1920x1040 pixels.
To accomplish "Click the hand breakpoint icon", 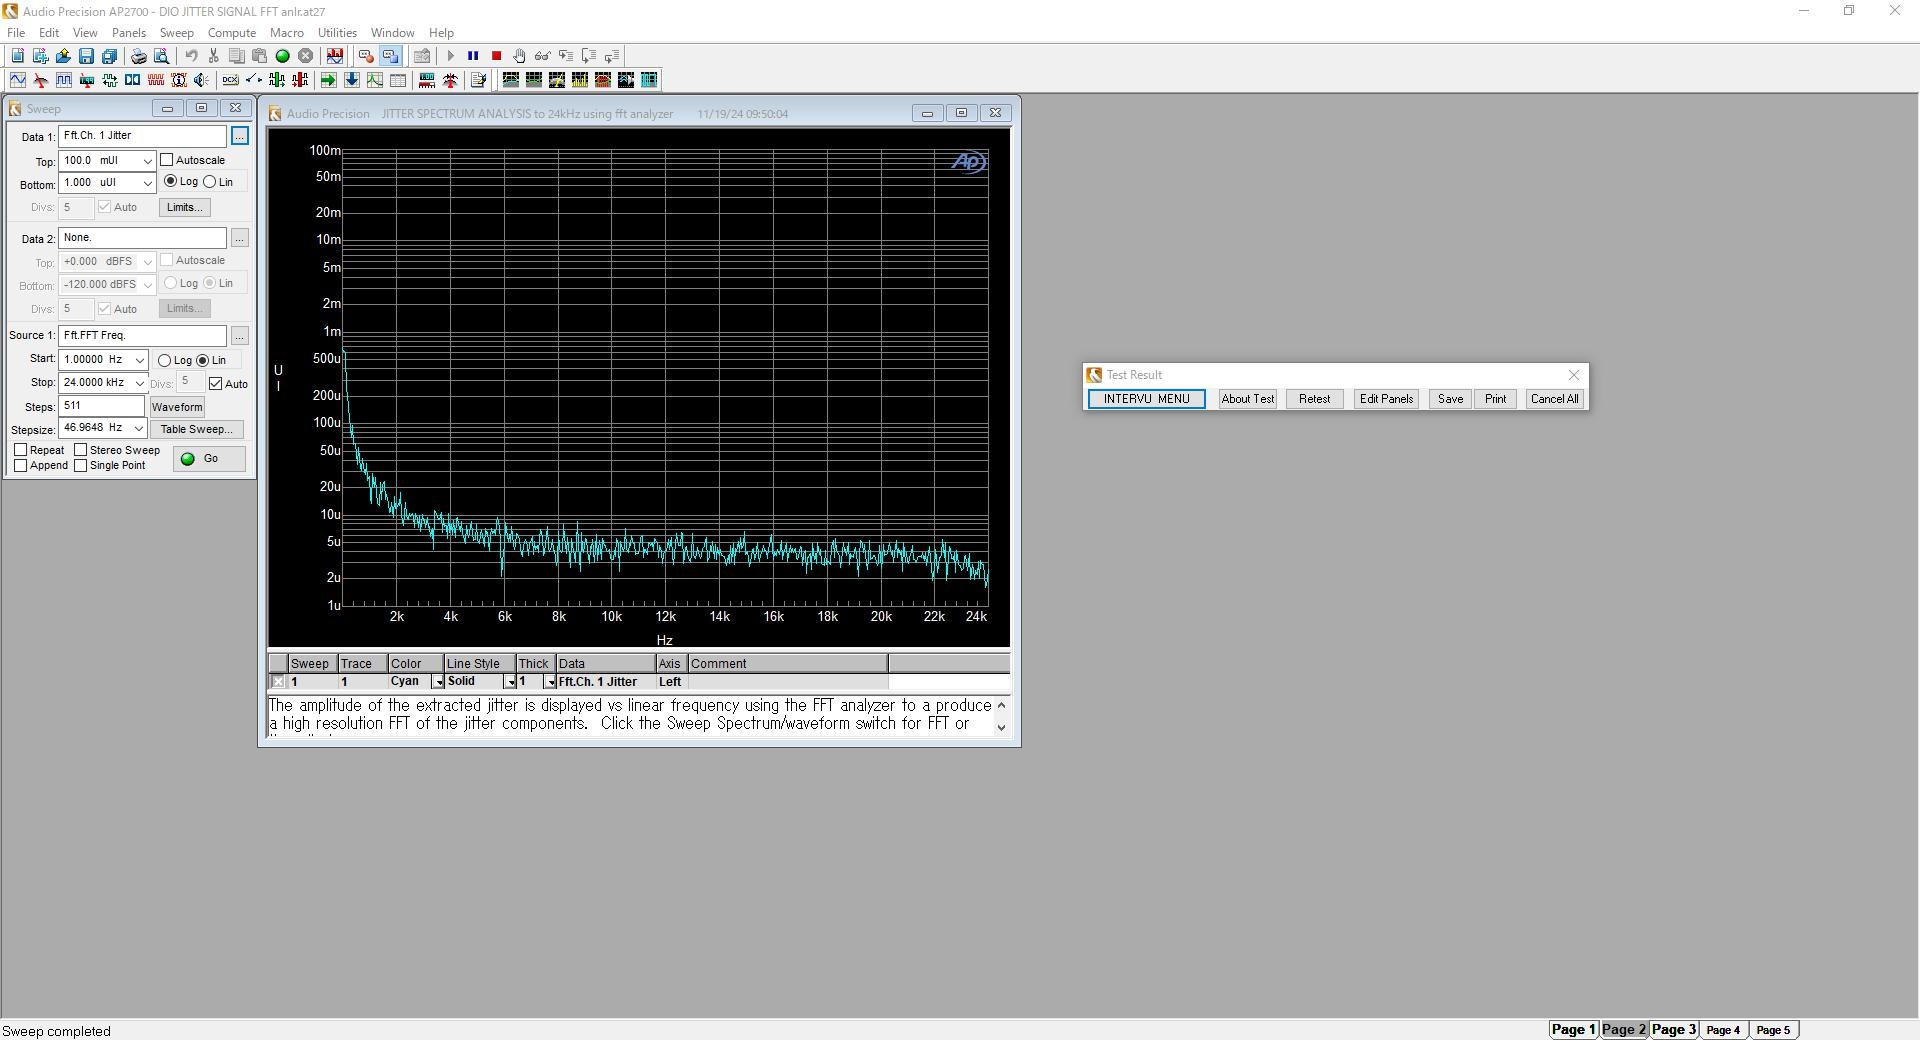I will pos(519,56).
